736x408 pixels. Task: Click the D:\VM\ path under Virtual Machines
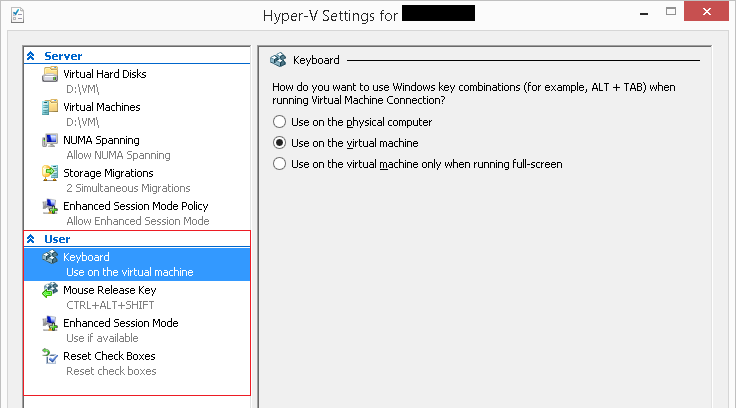(x=83, y=122)
